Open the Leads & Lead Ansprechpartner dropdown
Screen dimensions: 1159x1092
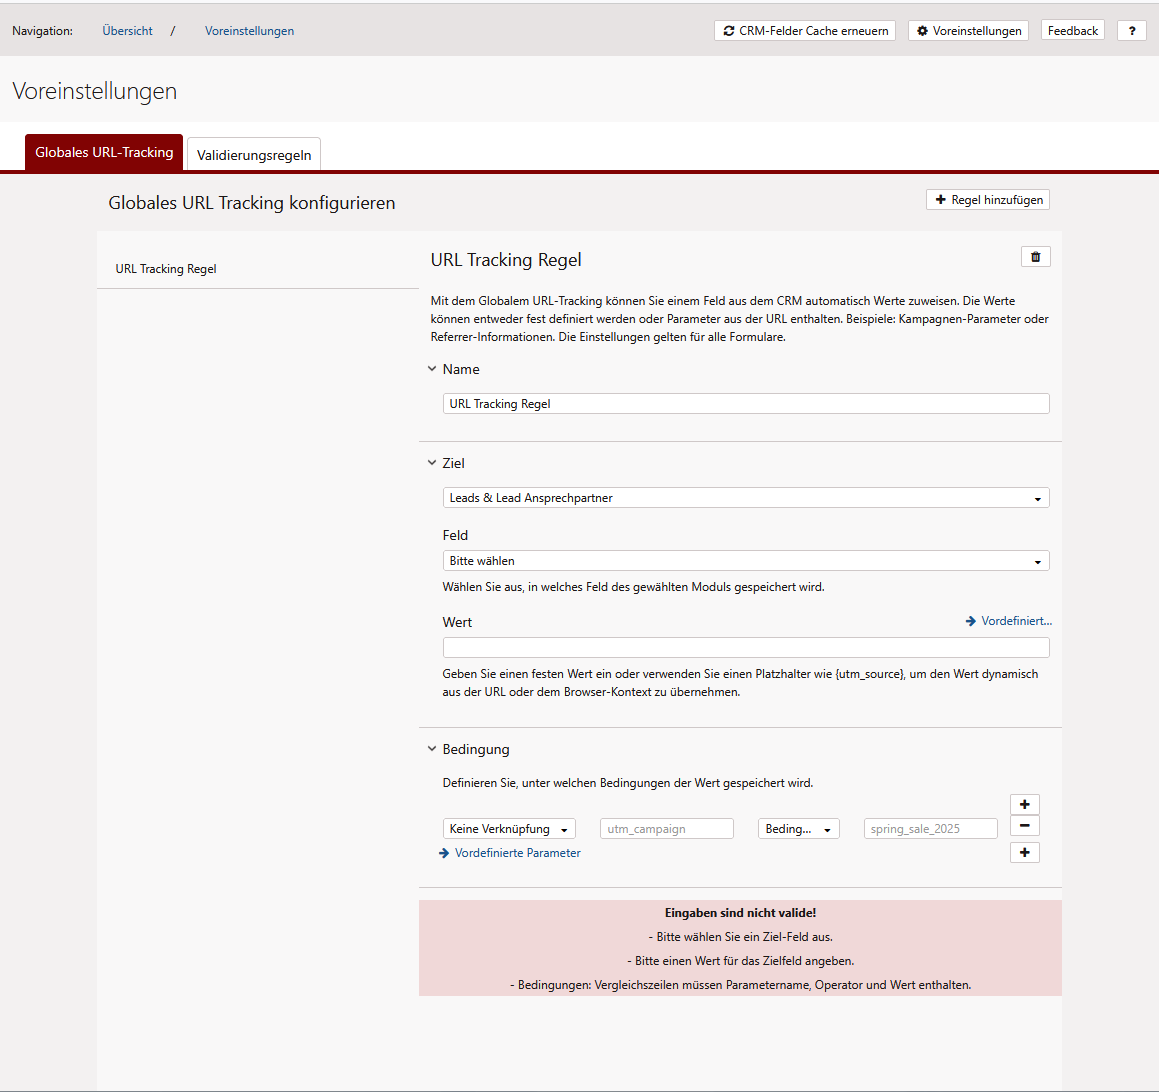click(x=745, y=498)
